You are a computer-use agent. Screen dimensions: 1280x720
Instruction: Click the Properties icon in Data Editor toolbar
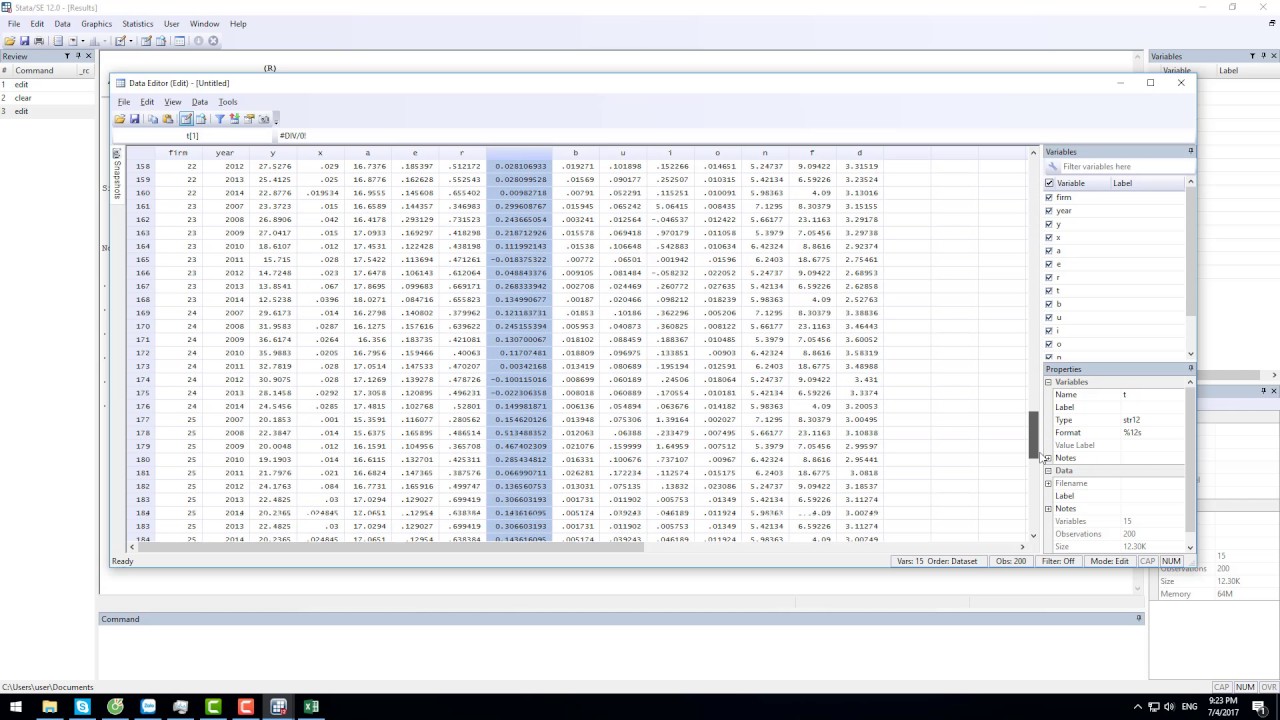pyautogui.click(x=249, y=119)
